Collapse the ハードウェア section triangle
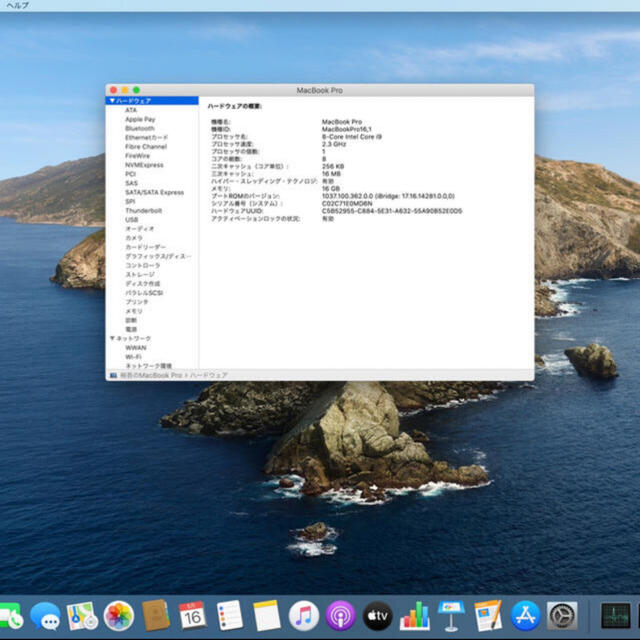Viewport: 640px width, 640px height. point(112,100)
